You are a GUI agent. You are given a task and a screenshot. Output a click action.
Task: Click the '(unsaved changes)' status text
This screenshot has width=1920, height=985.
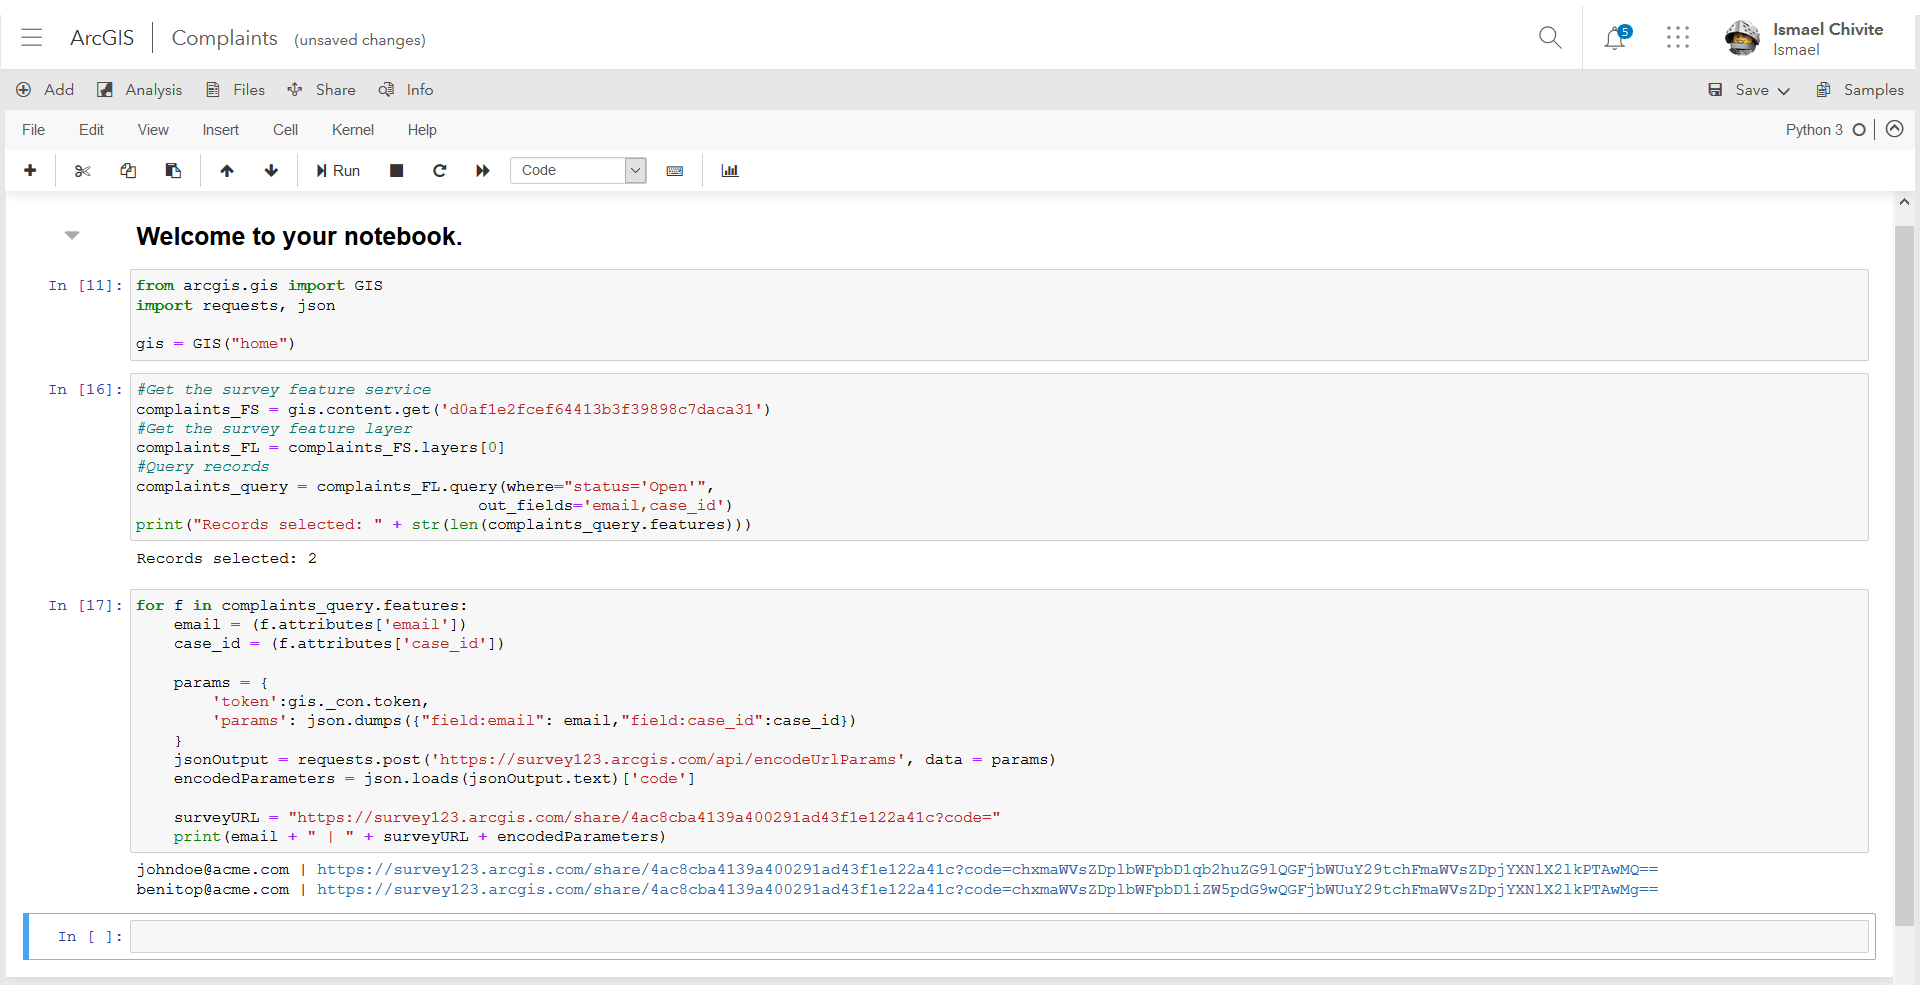pyautogui.click(x=360, y=40)
